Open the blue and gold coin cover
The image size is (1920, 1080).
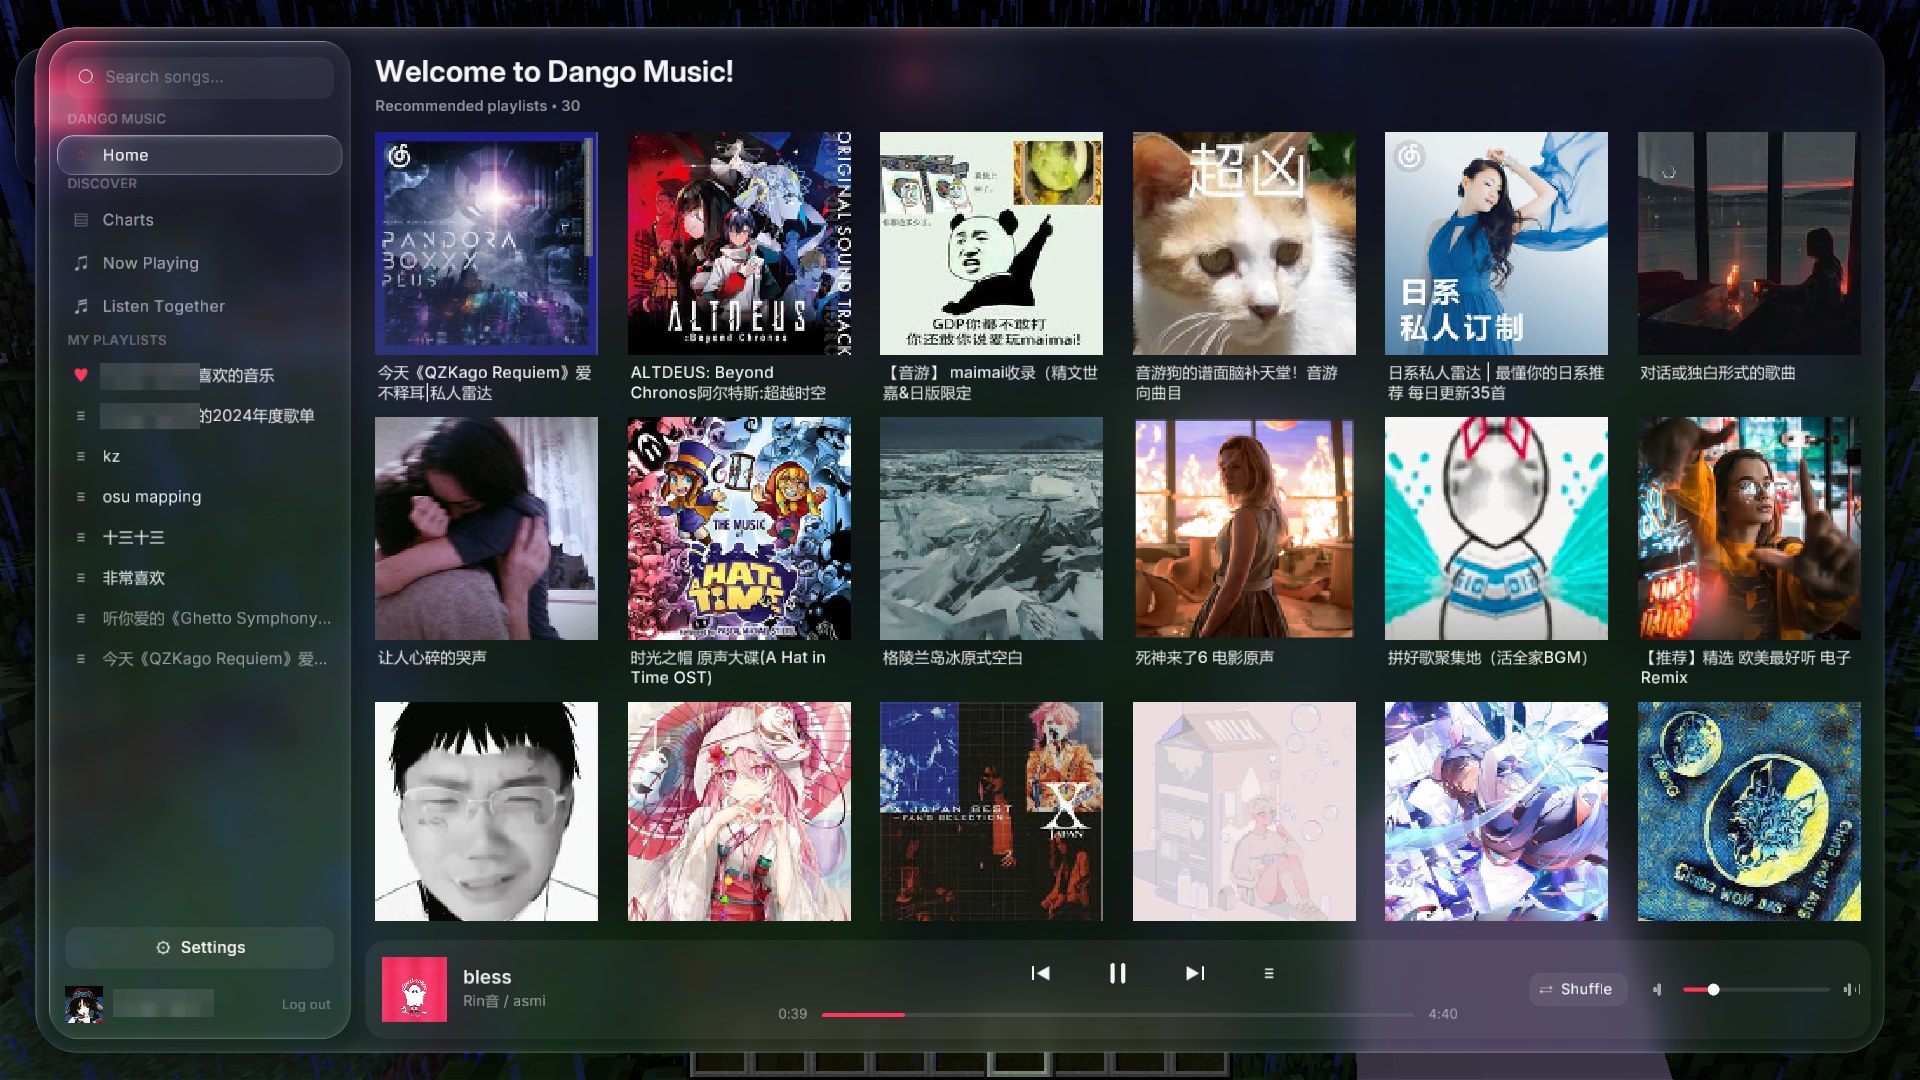click(1749, 811)
